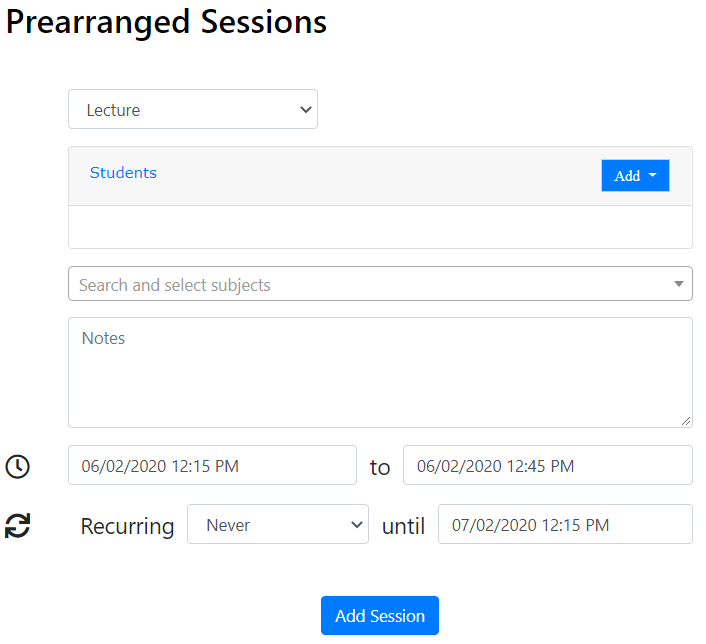The height and width of the screenshot is (644, 706).
Task: Click the chevron on the Lecture select box
Action: point(305,110)
